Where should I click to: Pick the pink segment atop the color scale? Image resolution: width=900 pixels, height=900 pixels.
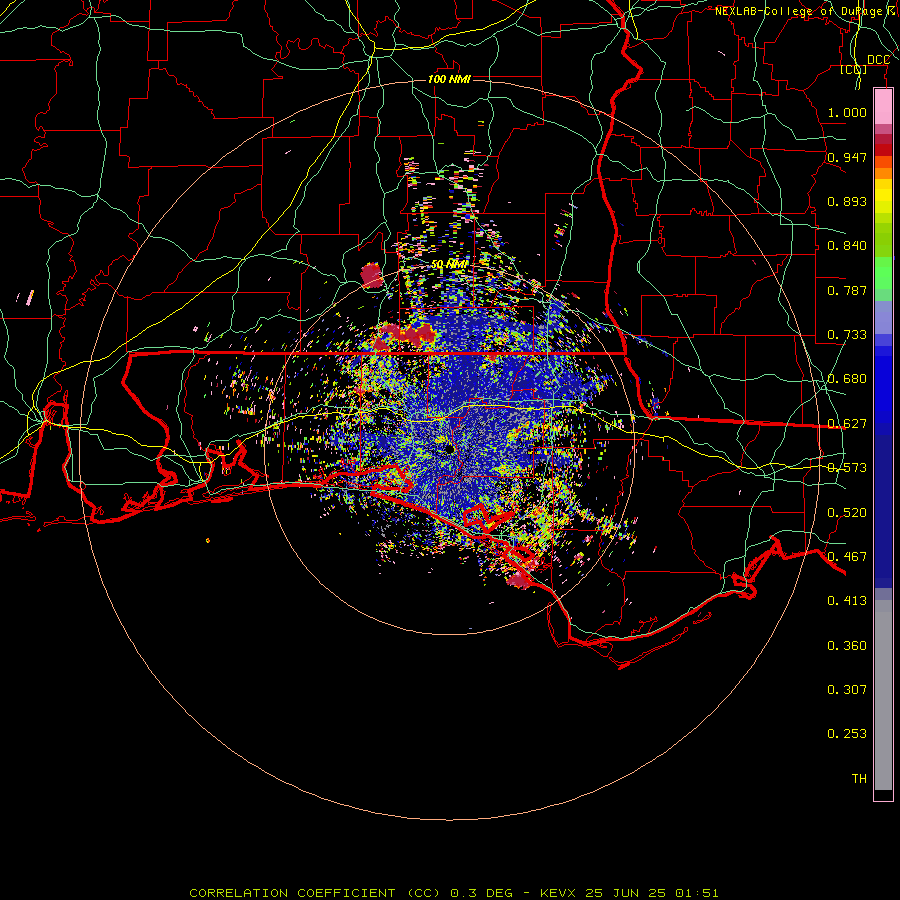(883, 107)
